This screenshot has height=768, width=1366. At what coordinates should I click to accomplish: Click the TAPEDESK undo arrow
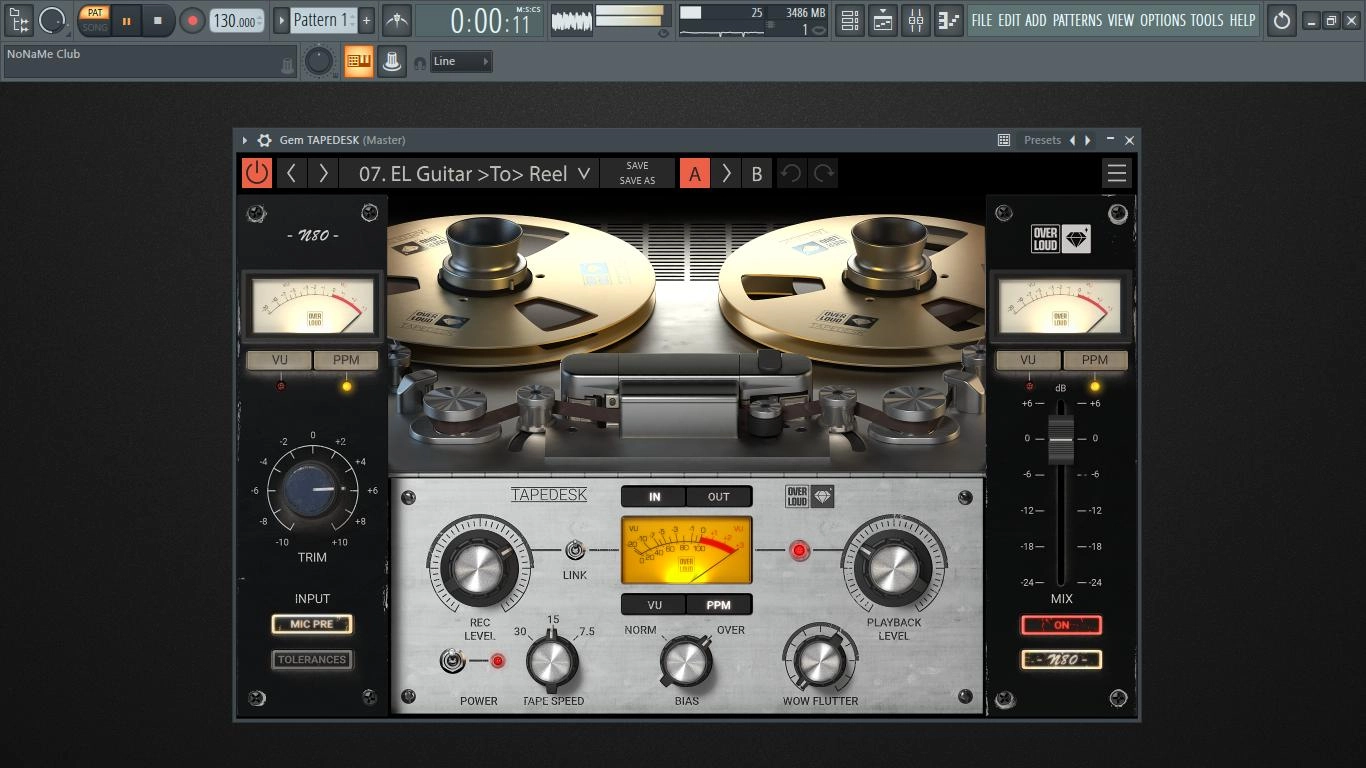coord(791,173)
